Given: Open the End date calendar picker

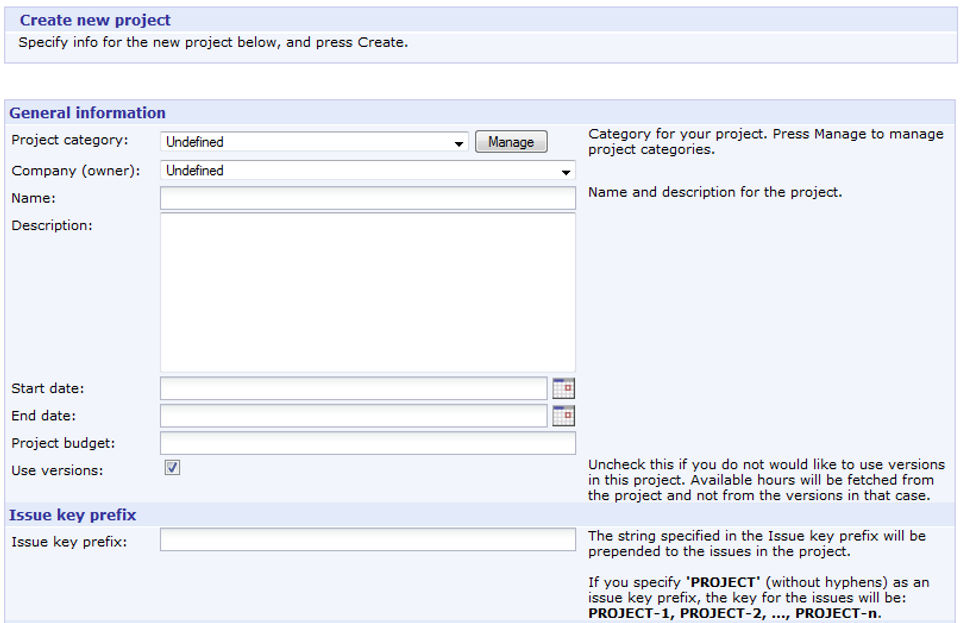Looking at the screenshot, I should pos(563,416).
